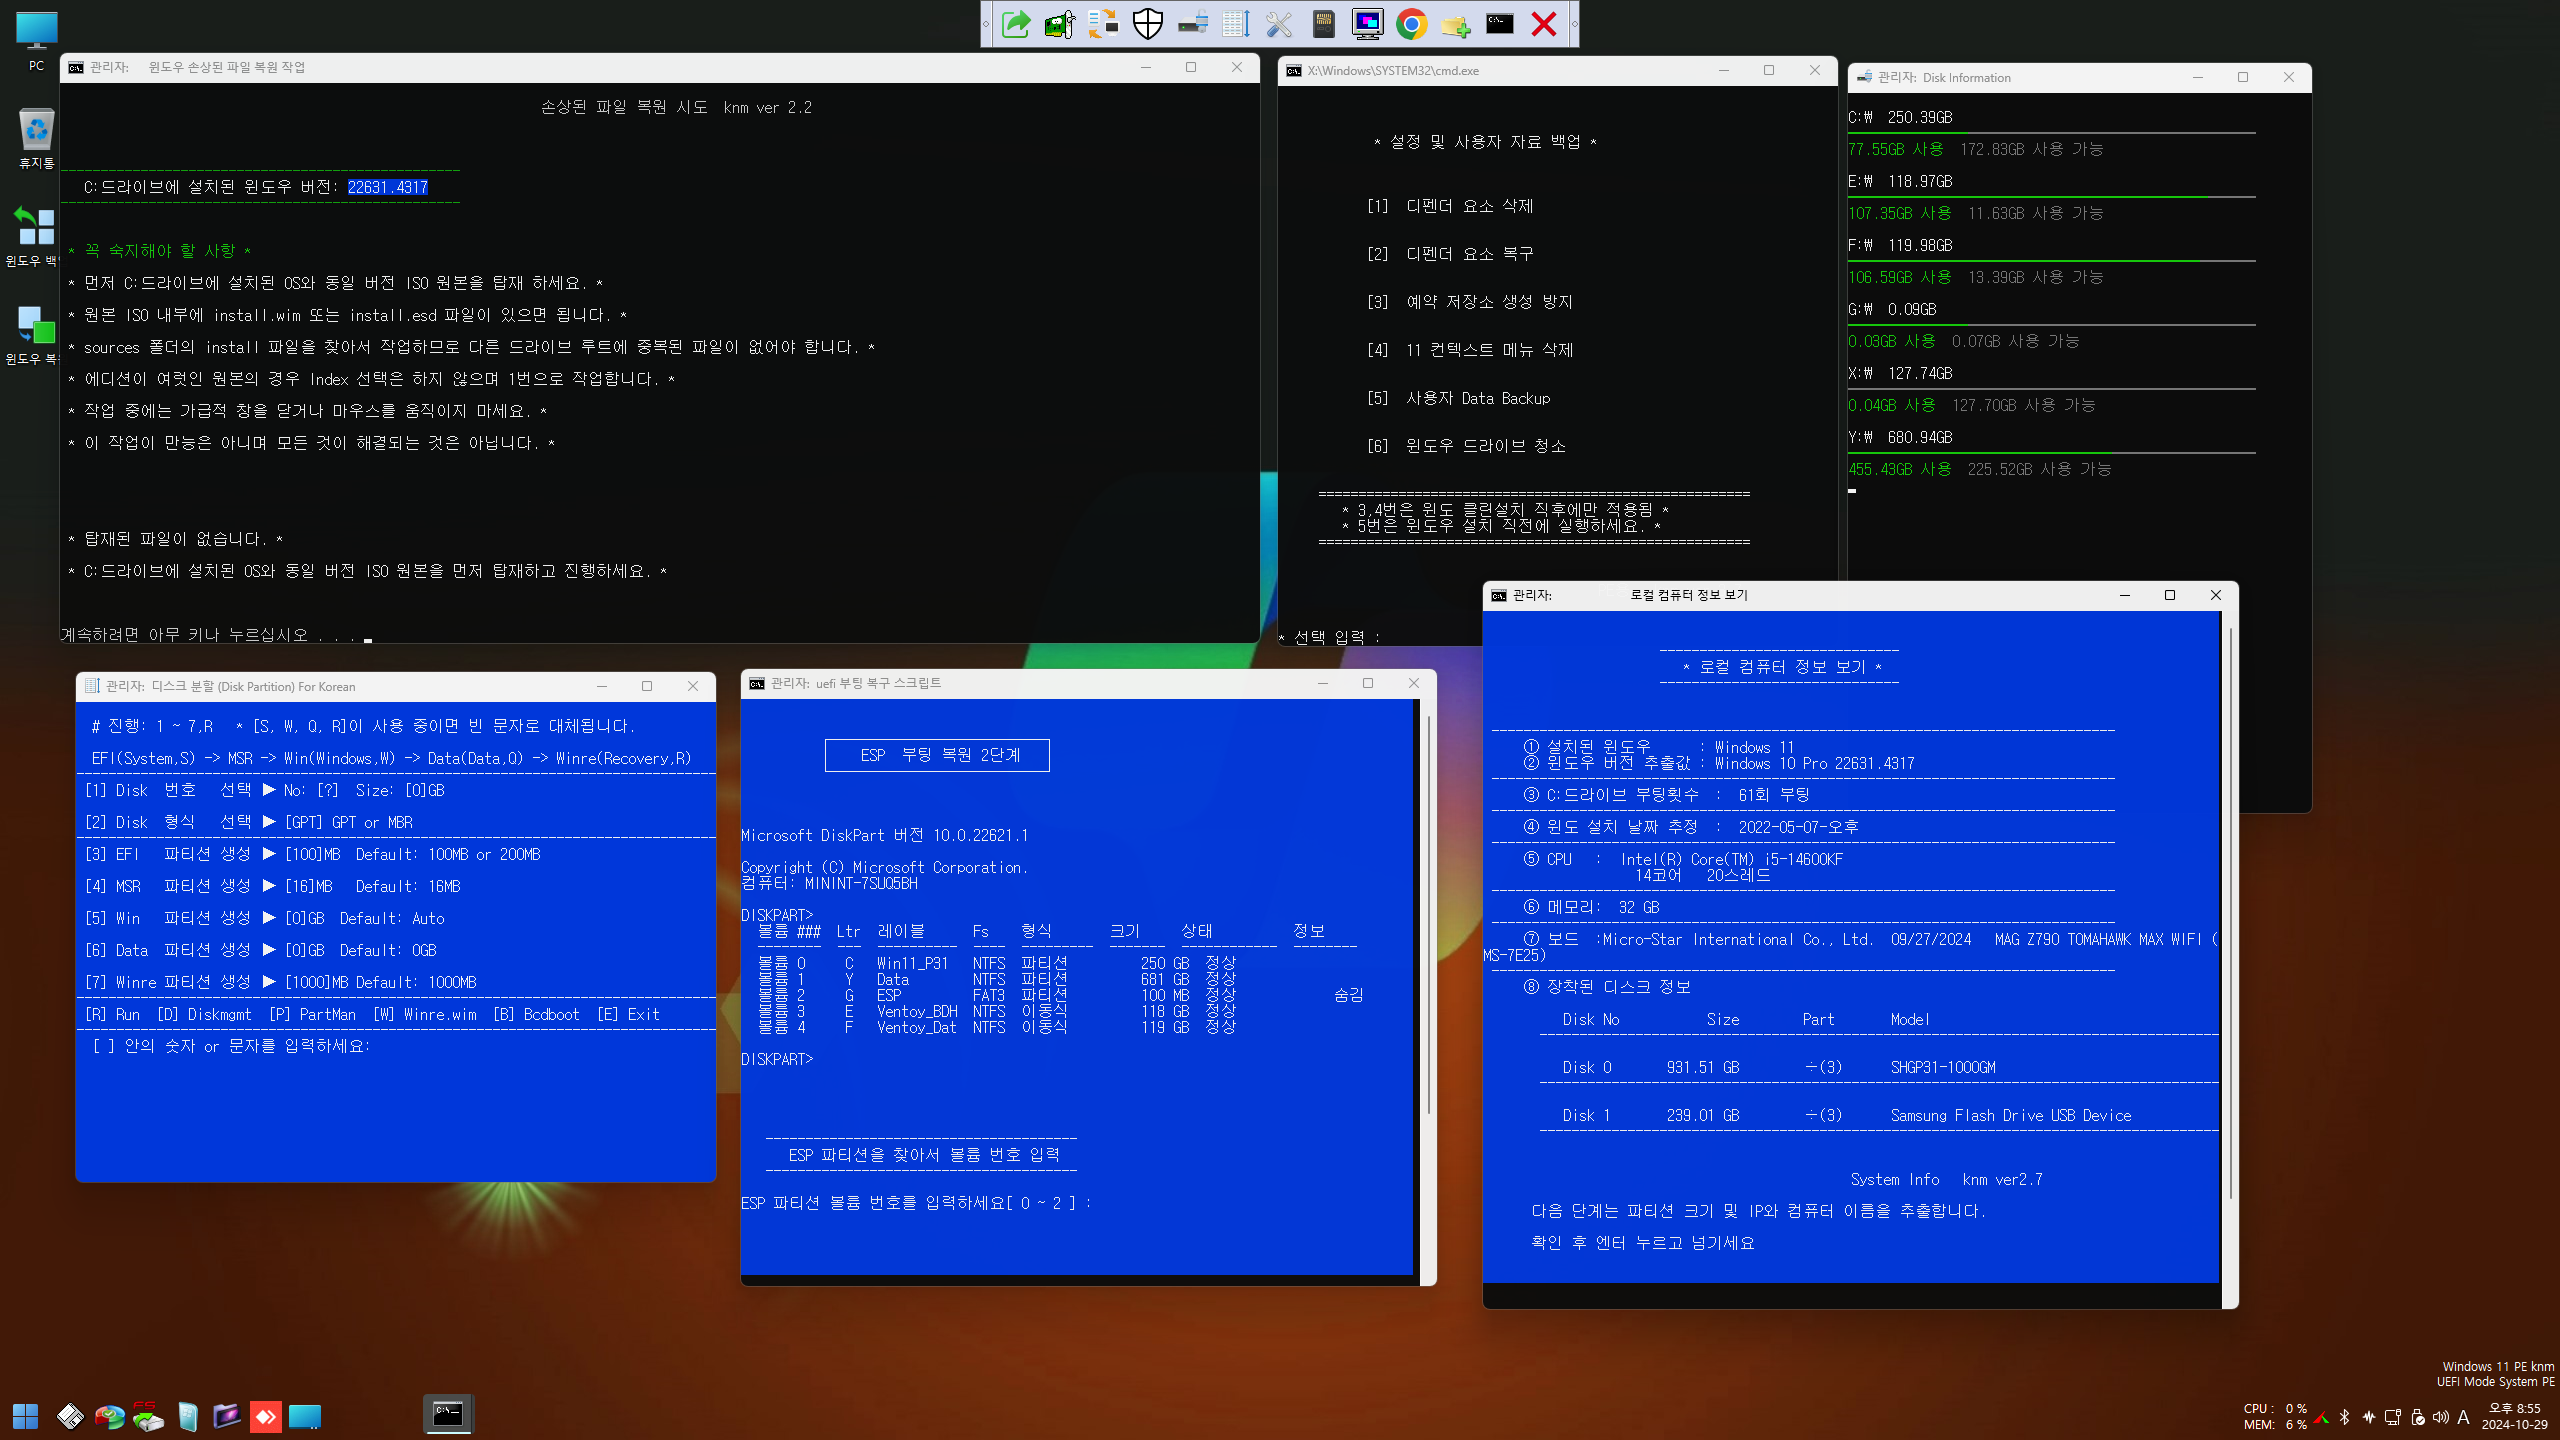Image resolution: width=2560 pixels, height=1440 pixels.
Task: Click '[7] Winre 파티션 생성' row
Action: (280, 982)
